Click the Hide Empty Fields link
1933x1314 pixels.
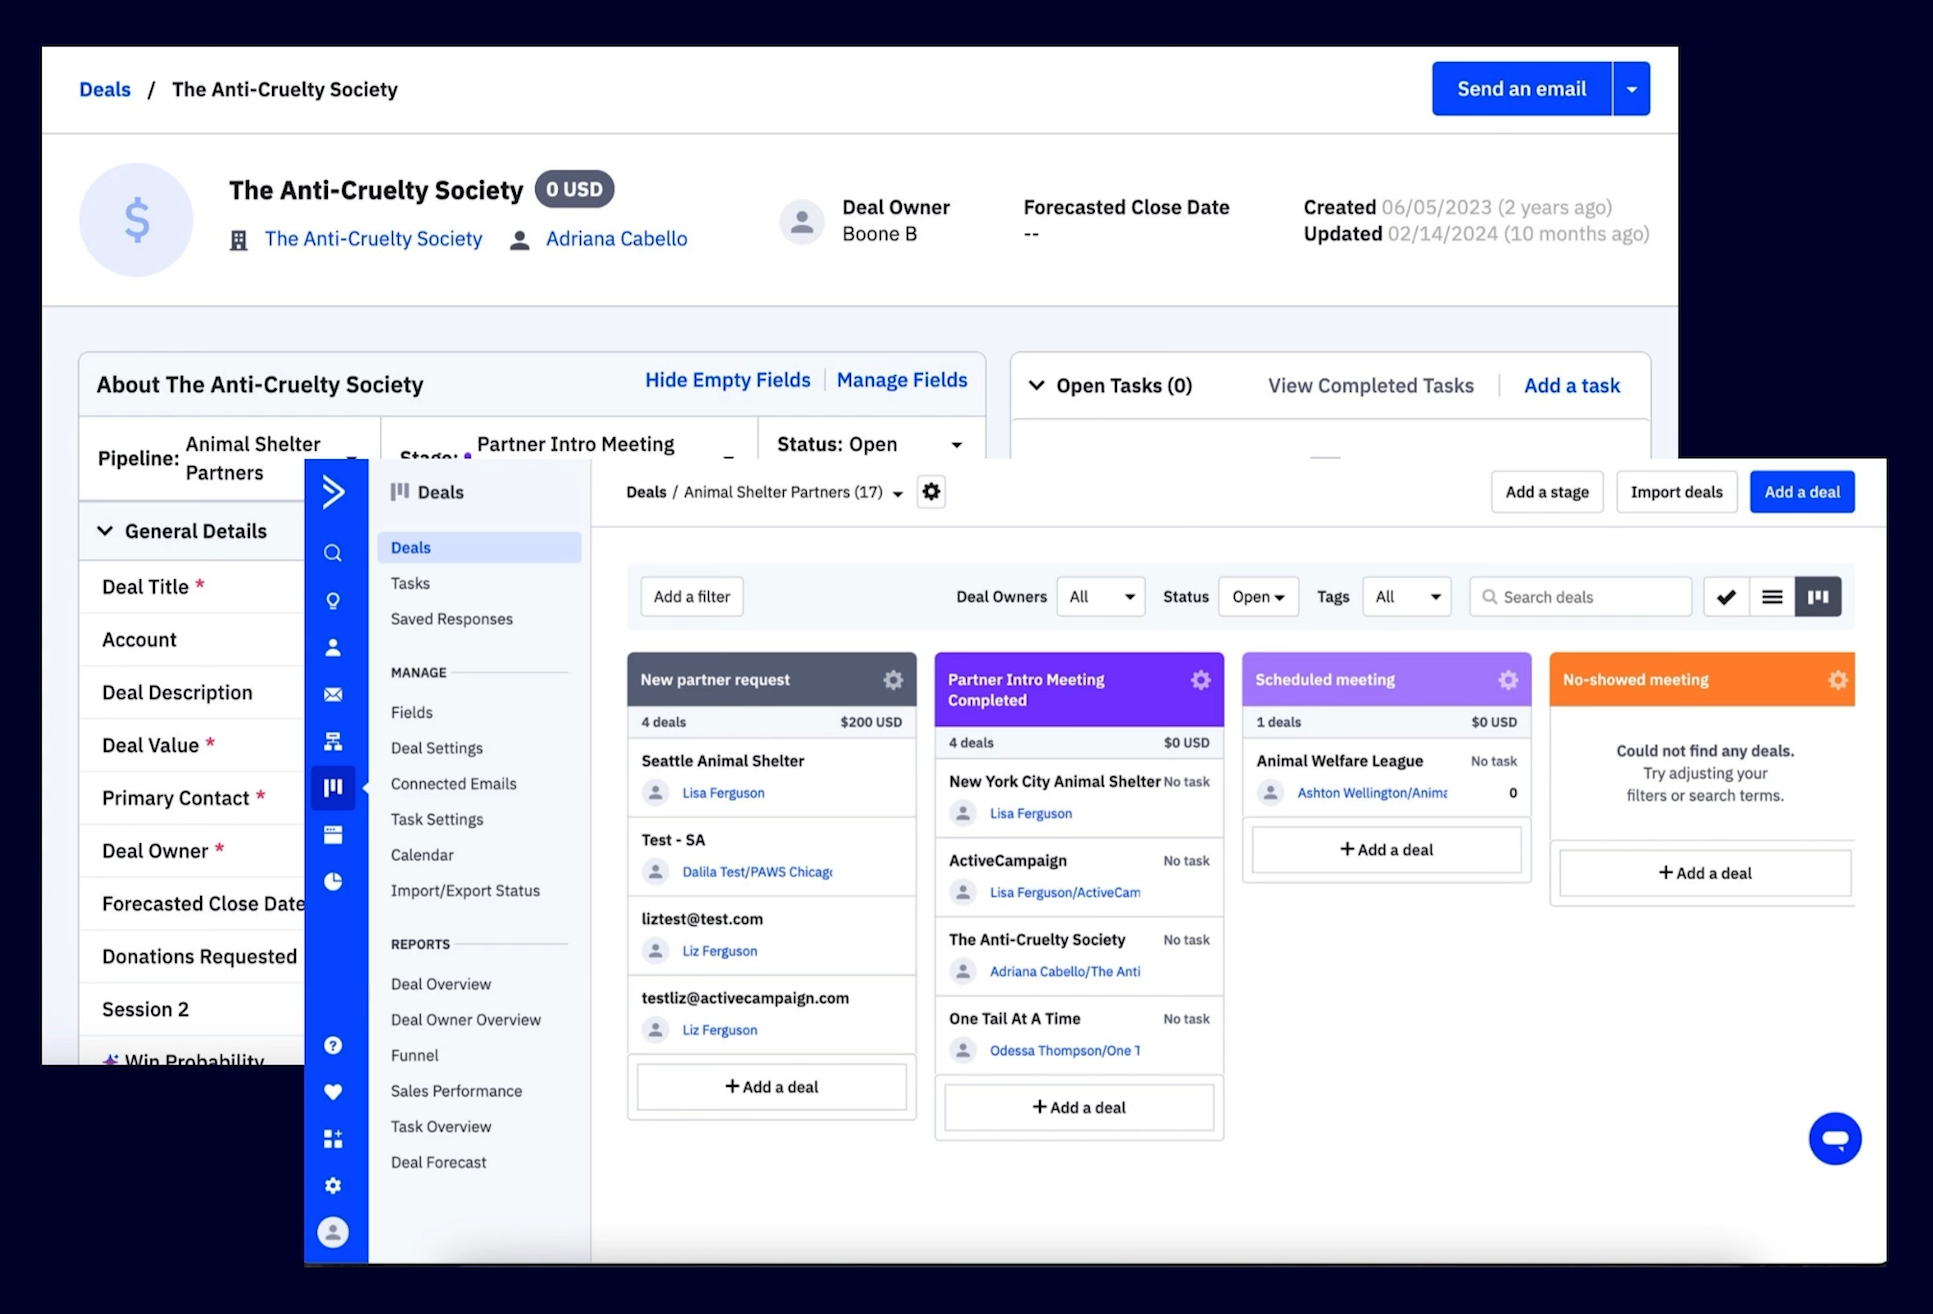click(727, 380)
